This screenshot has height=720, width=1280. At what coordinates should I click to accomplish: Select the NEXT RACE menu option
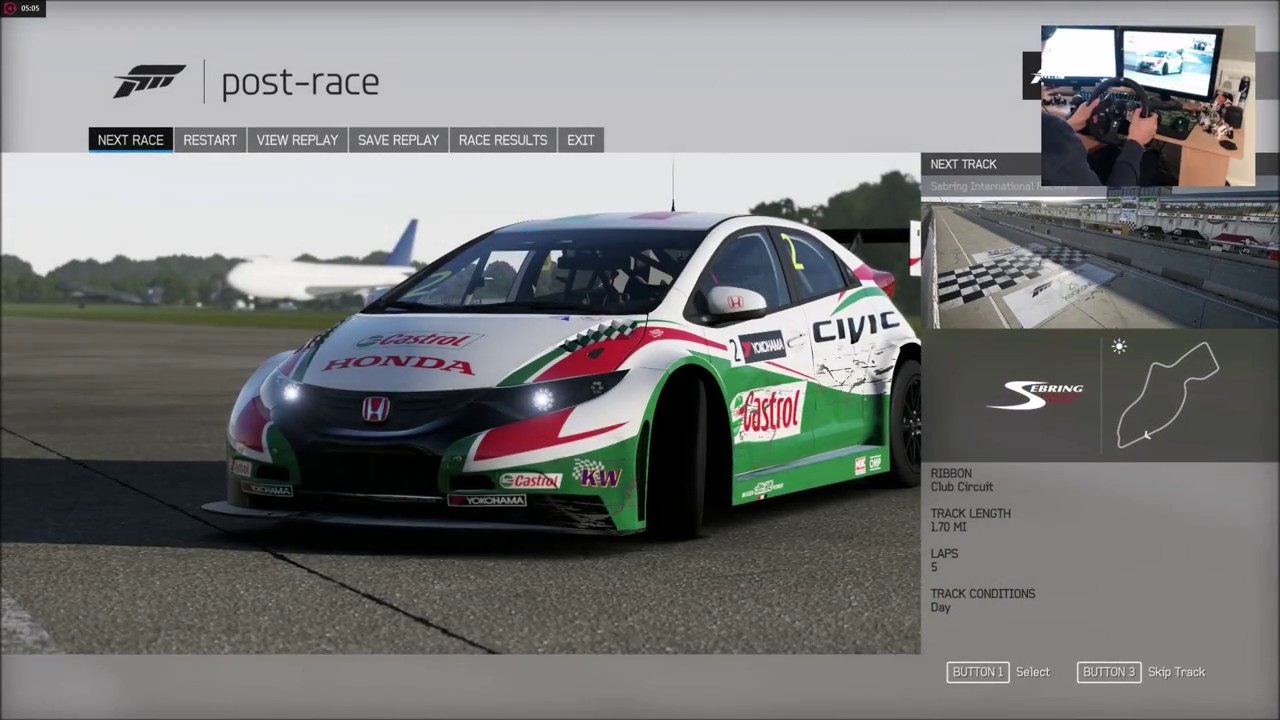[x=130, y=140]
